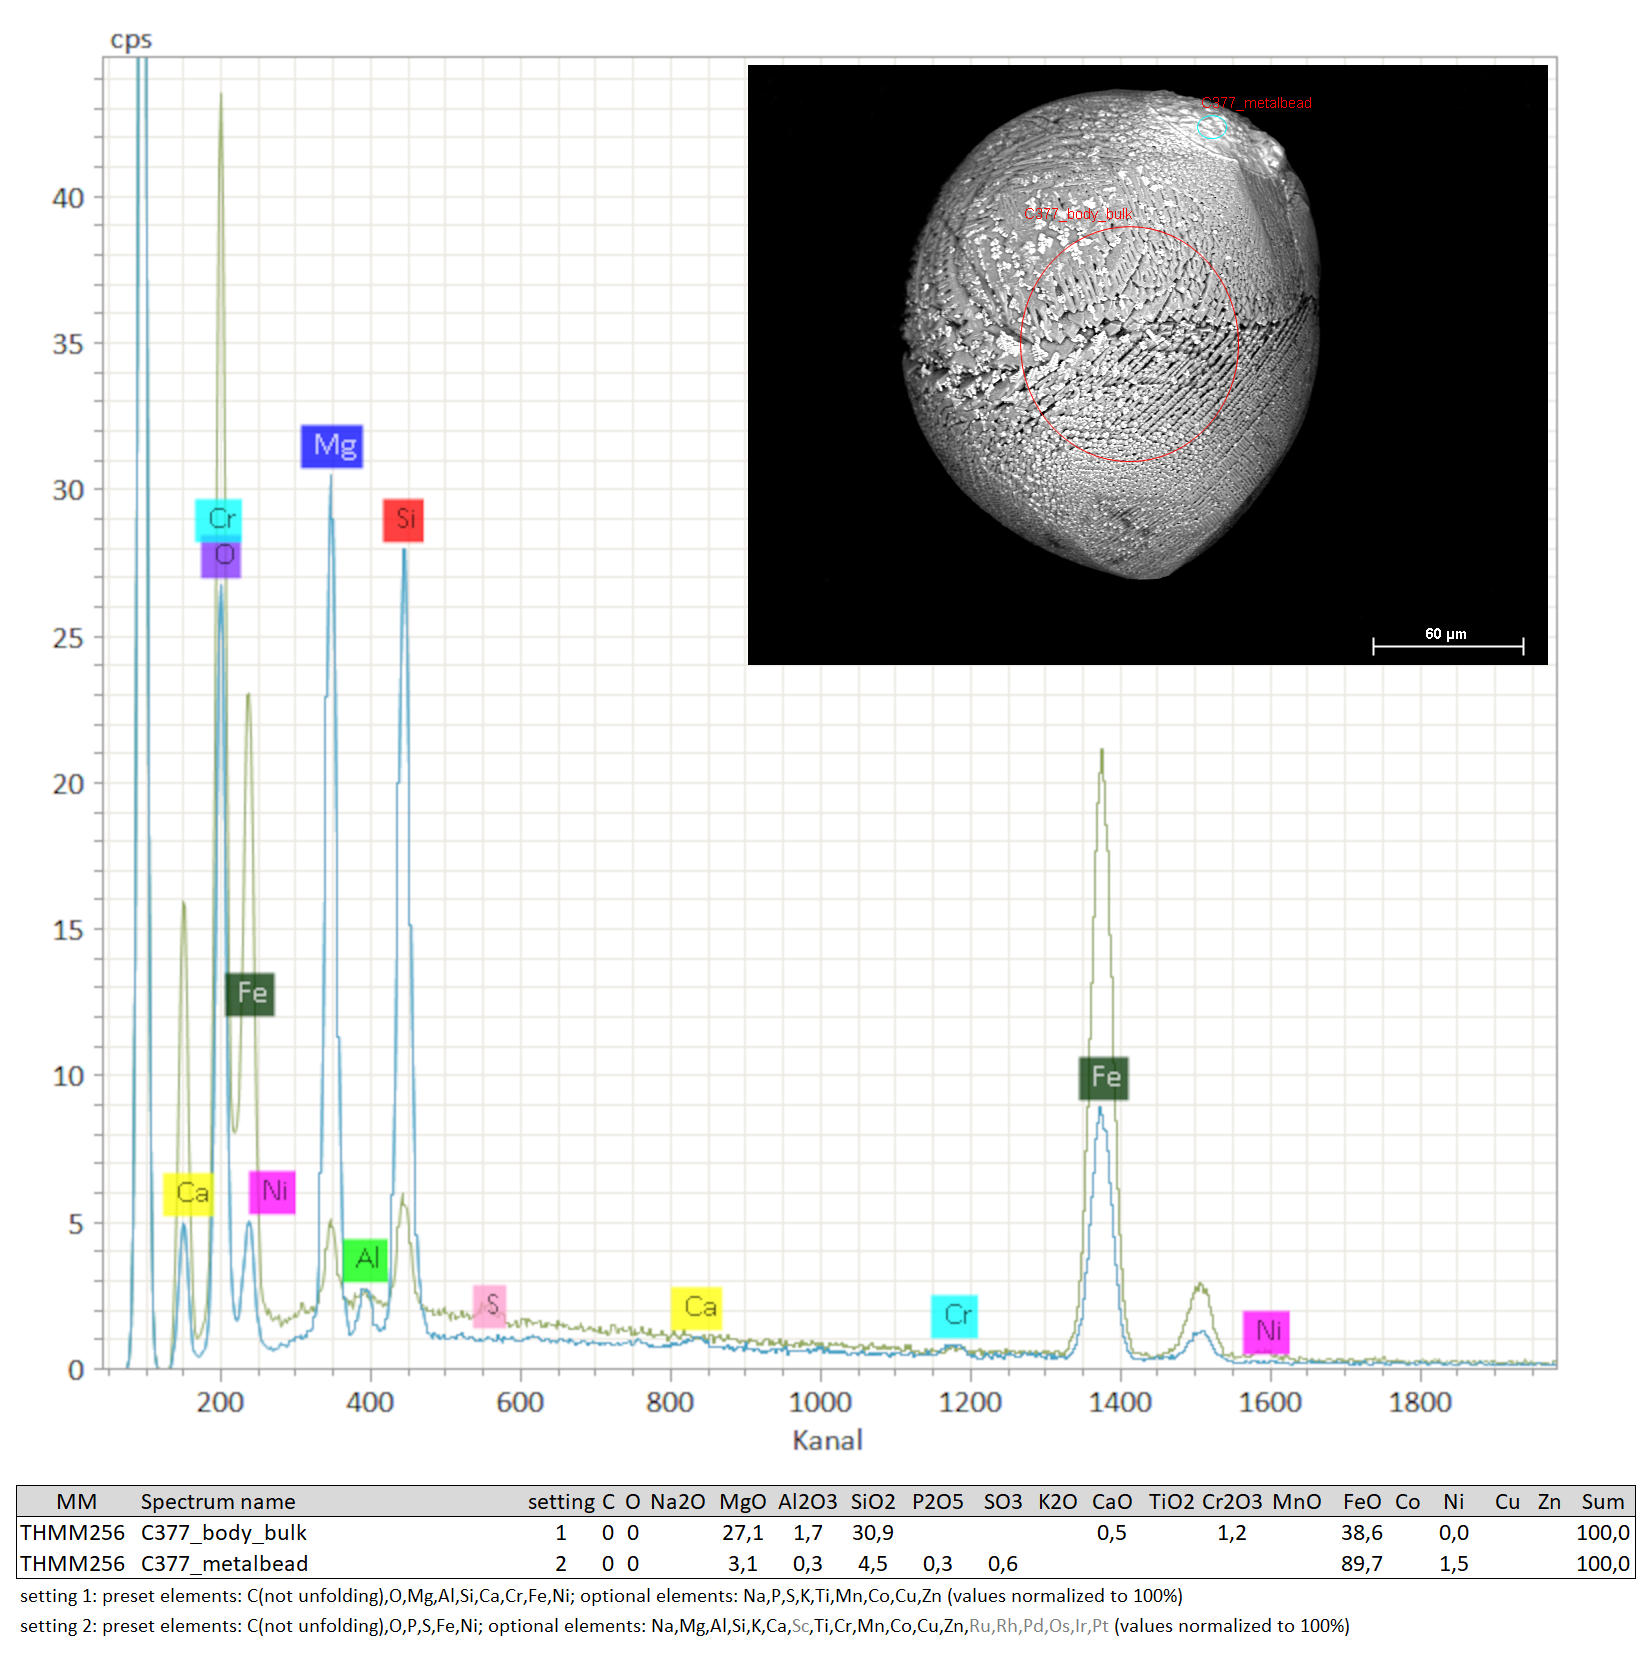Select the C377_body_bulk row name in table
The width and height of the screenshot is (1648, 1654).
point(223,1533)
